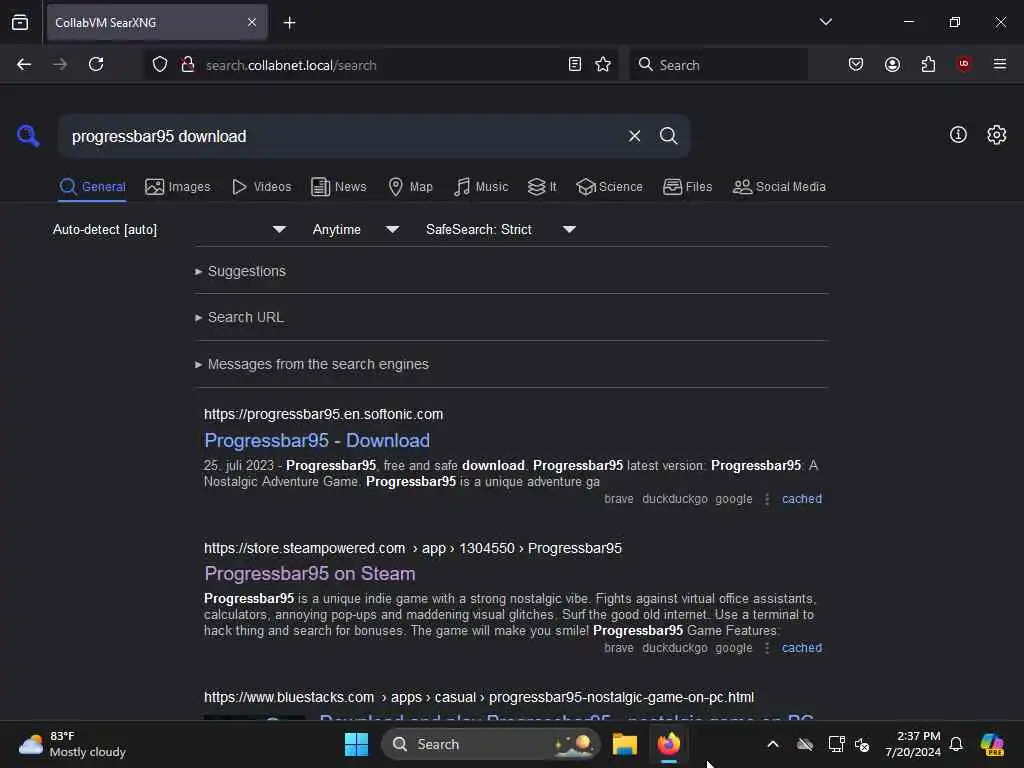The height and width of the screenshot is (768, 1024).
Task: Open the Pocket save icon
Action: tap(856, 64)
